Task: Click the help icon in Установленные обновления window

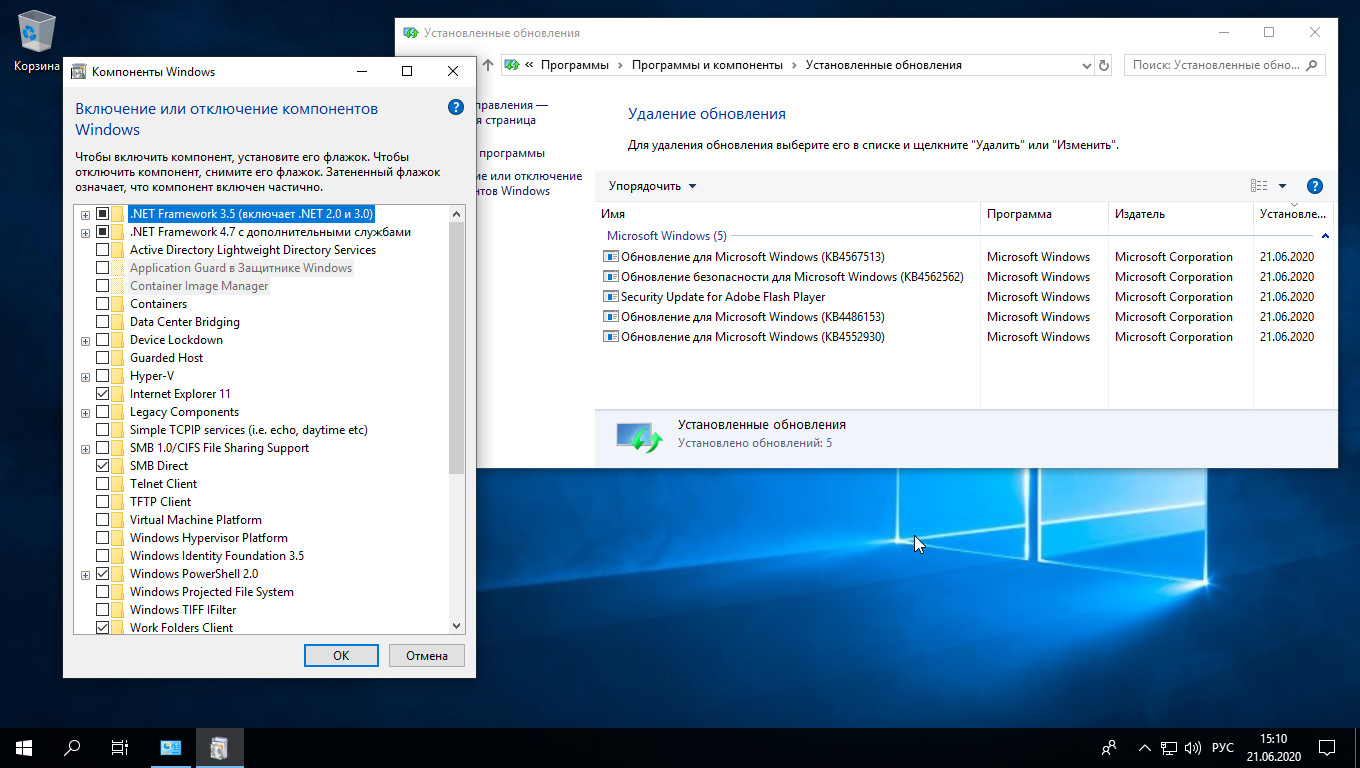Action: (1315, 186)
